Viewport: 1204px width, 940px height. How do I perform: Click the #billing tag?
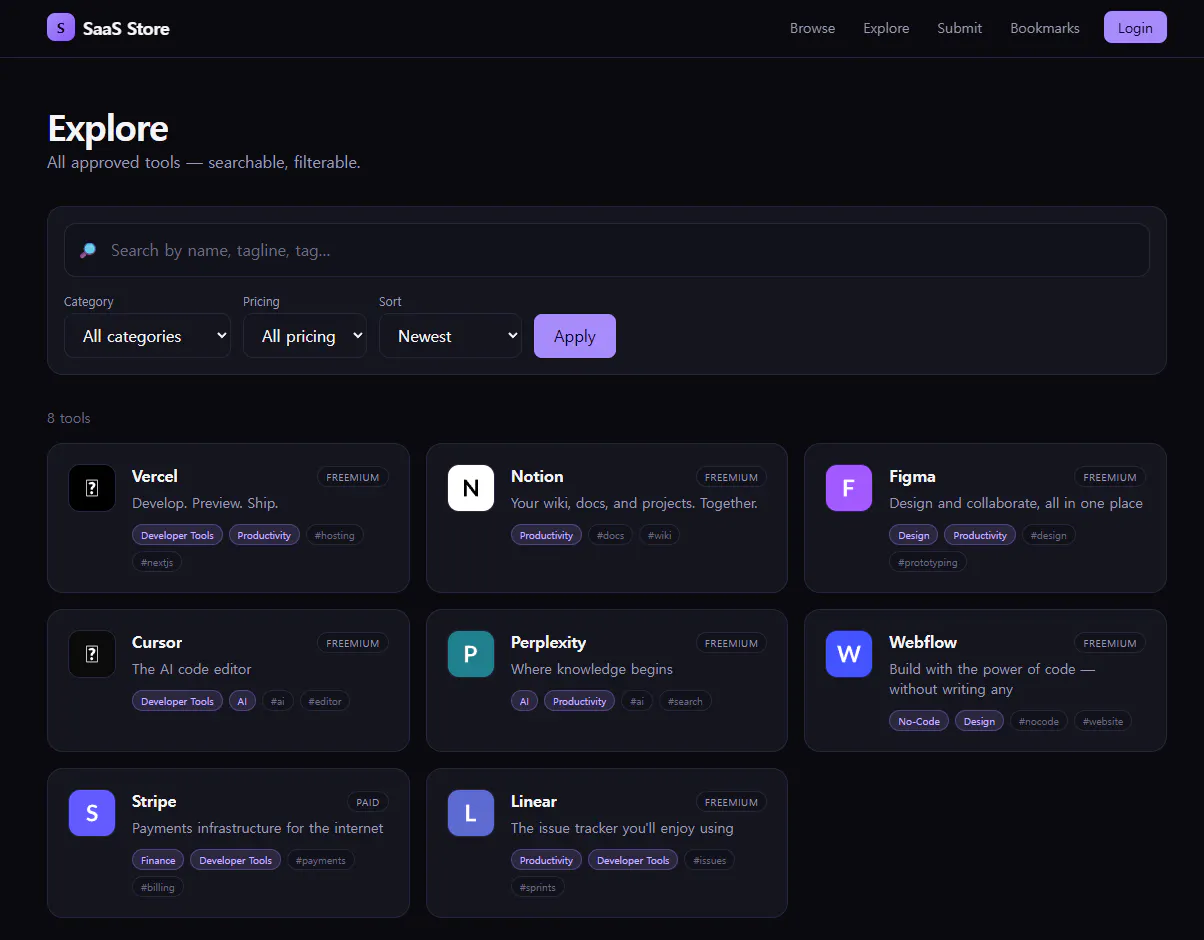point(158,887)
